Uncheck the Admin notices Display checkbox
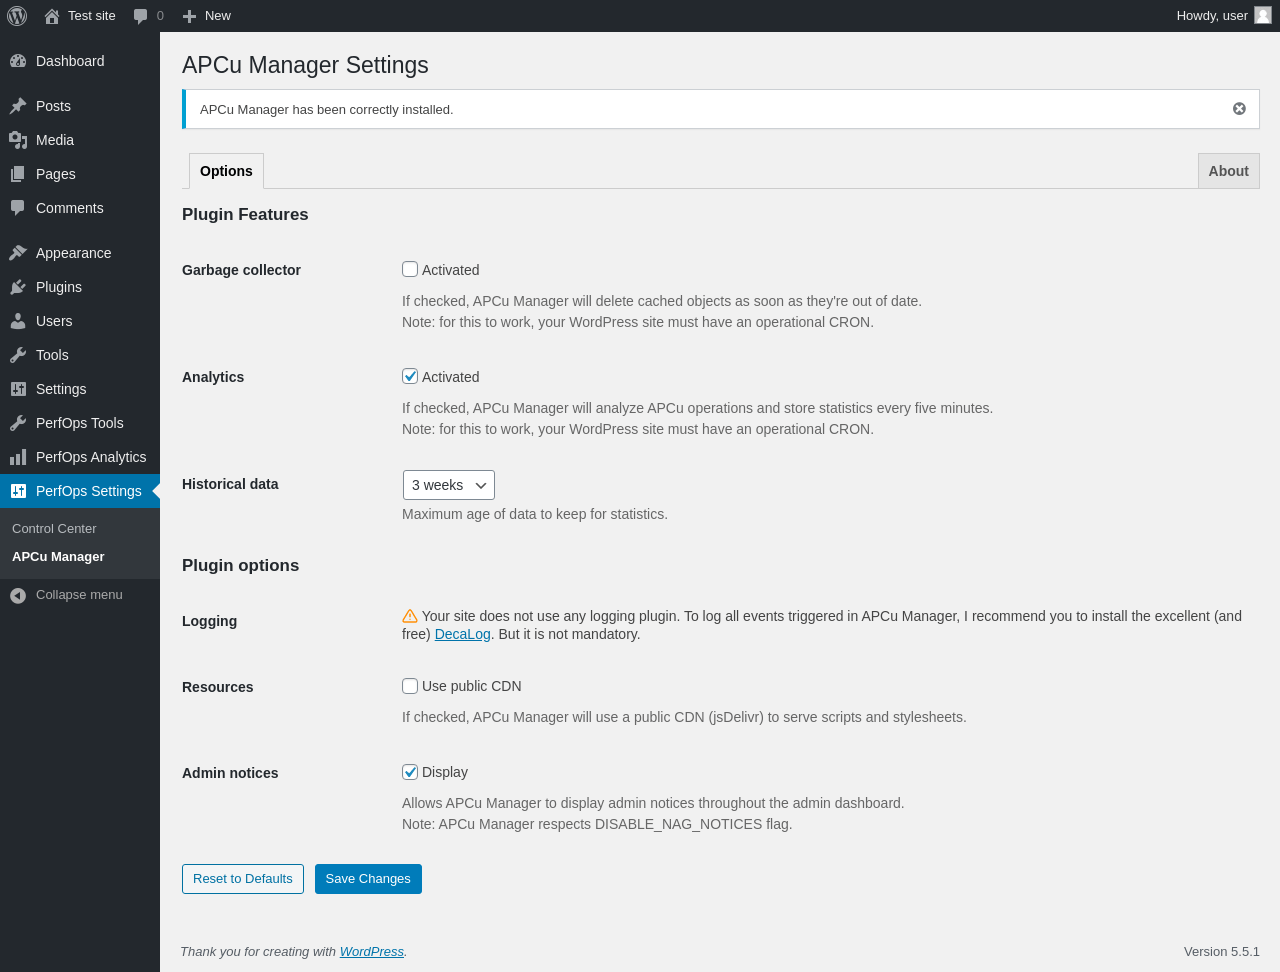This screenshot has width=1280, height=972. (410, 772)
